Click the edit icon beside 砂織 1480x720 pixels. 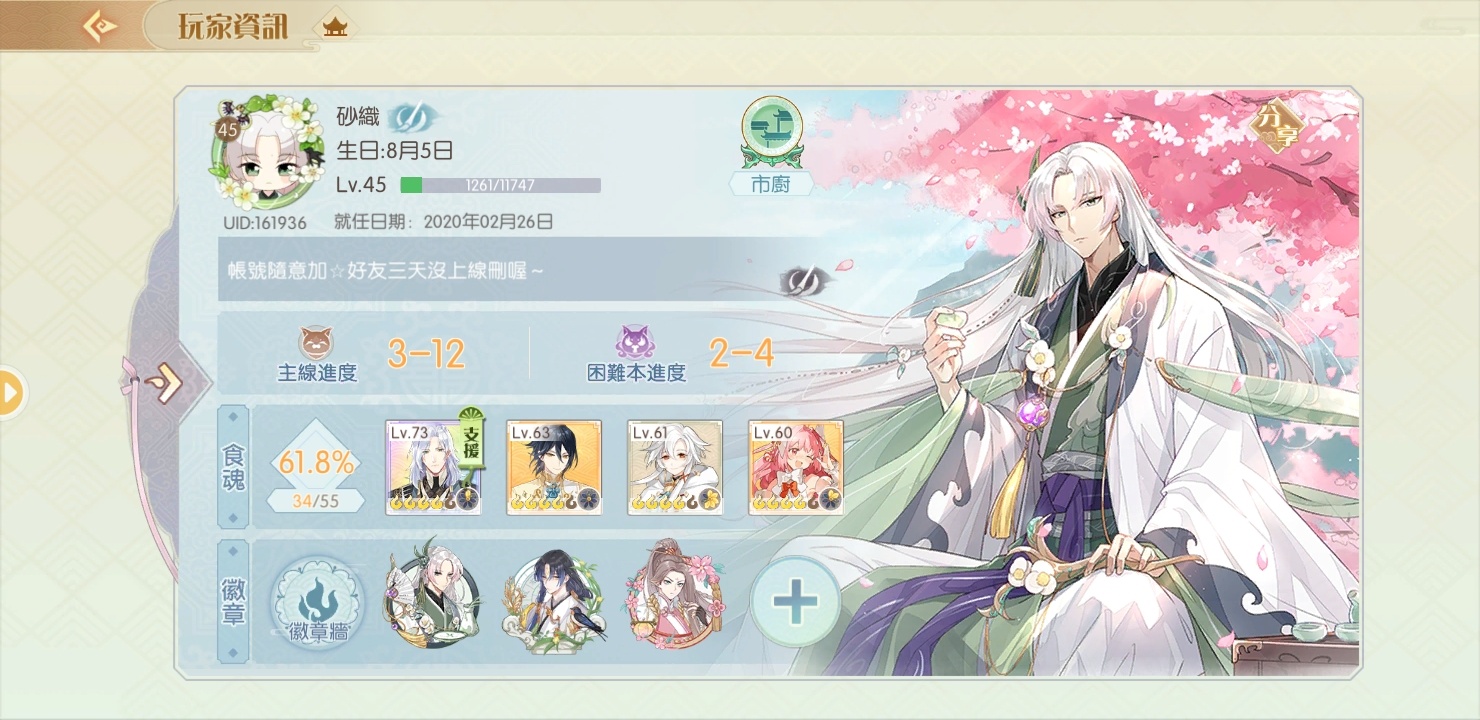[408, 118]
